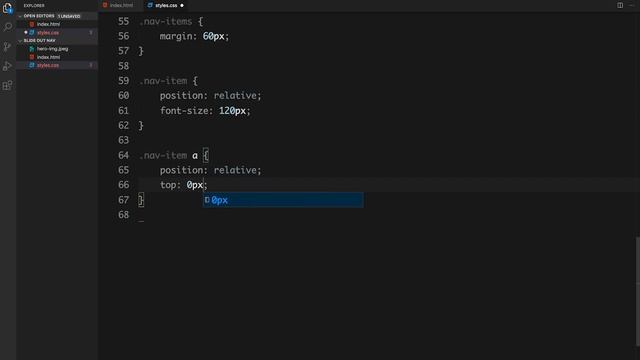This screenshot has width=640, height=360.
Task: Open the Run and Debug view
Action: (7, 66)
